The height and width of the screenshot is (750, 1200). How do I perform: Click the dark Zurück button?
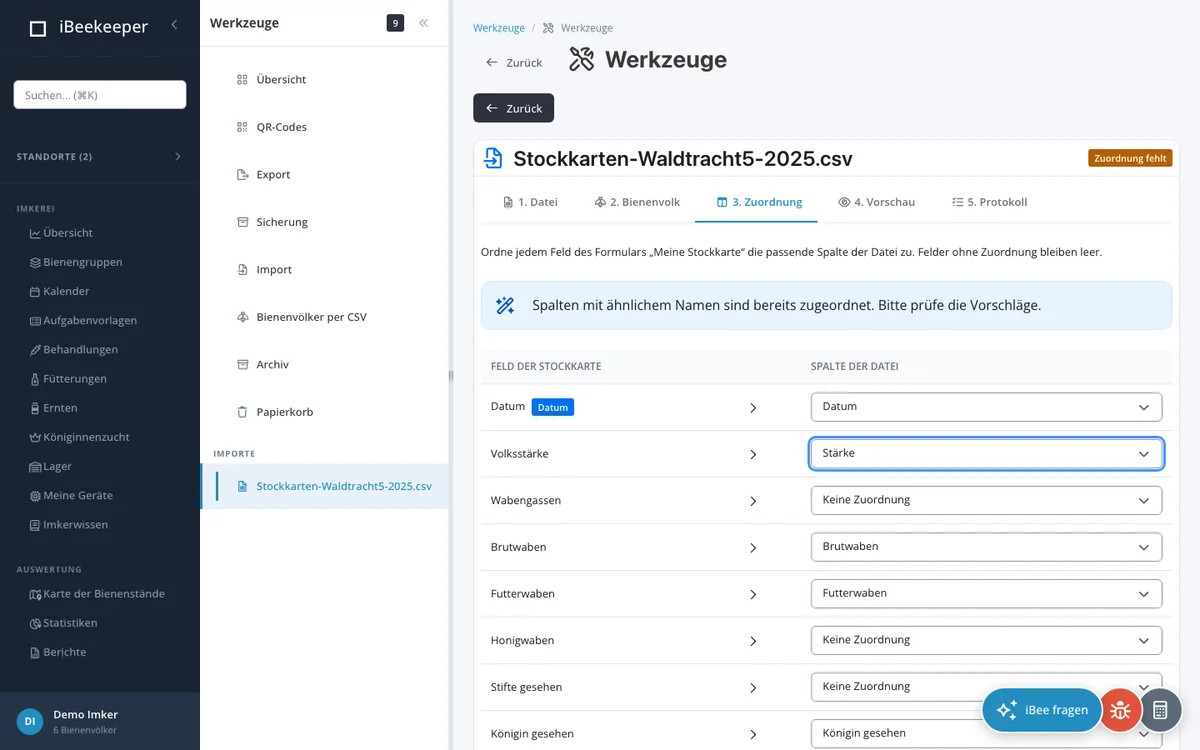point(513,108)
